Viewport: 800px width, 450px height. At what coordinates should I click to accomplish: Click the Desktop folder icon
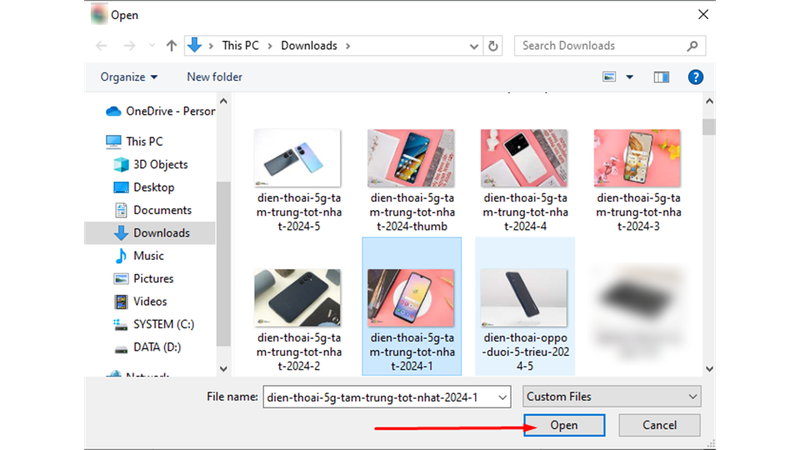[121, 187]
